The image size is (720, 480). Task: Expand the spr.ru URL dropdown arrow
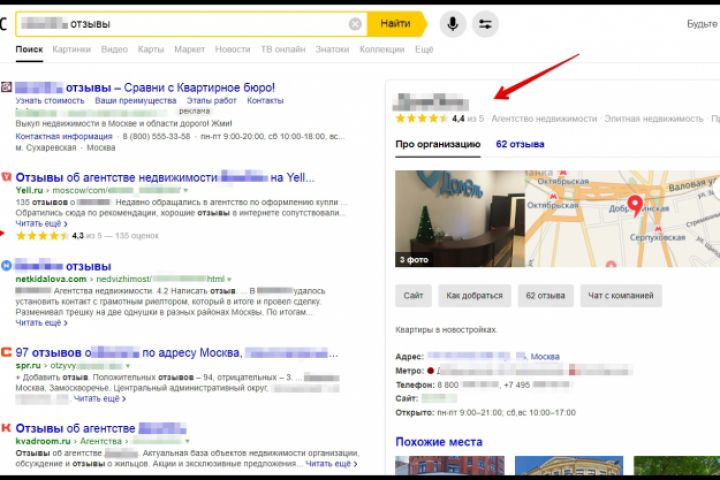tap(128, 366)
